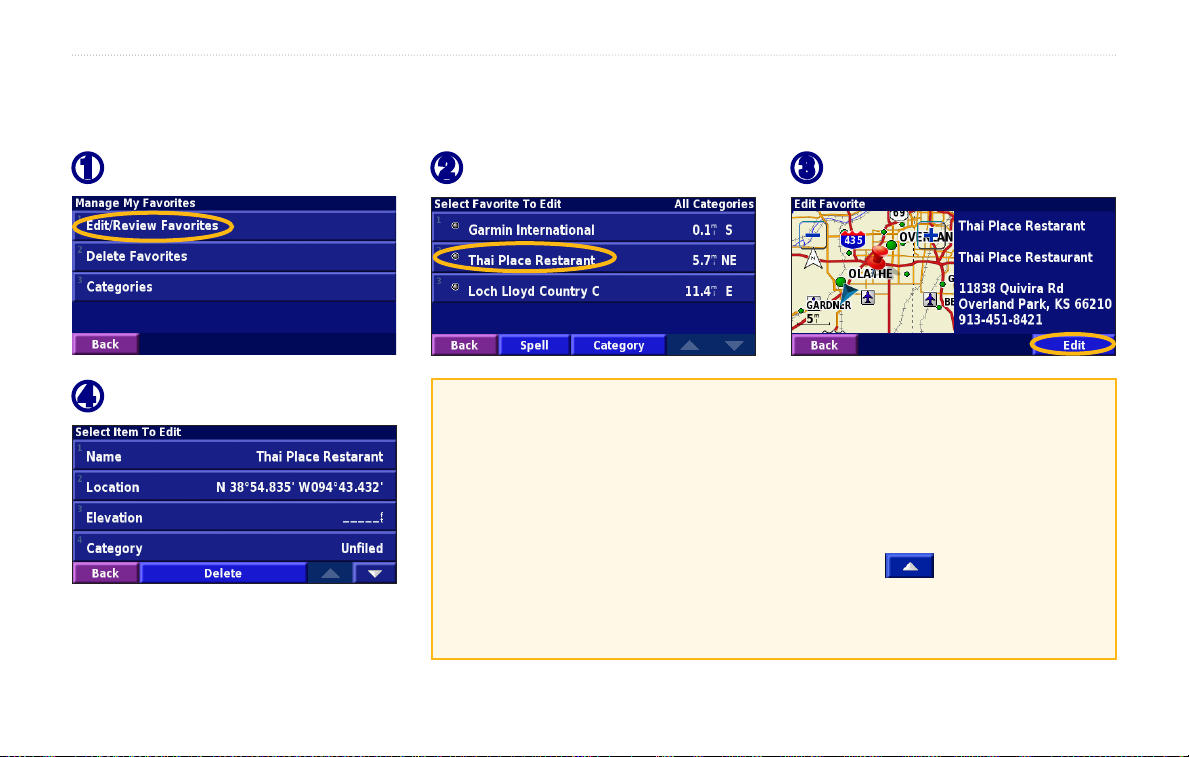Click the All Categories label
The image size is (1189, 757).
714,204
